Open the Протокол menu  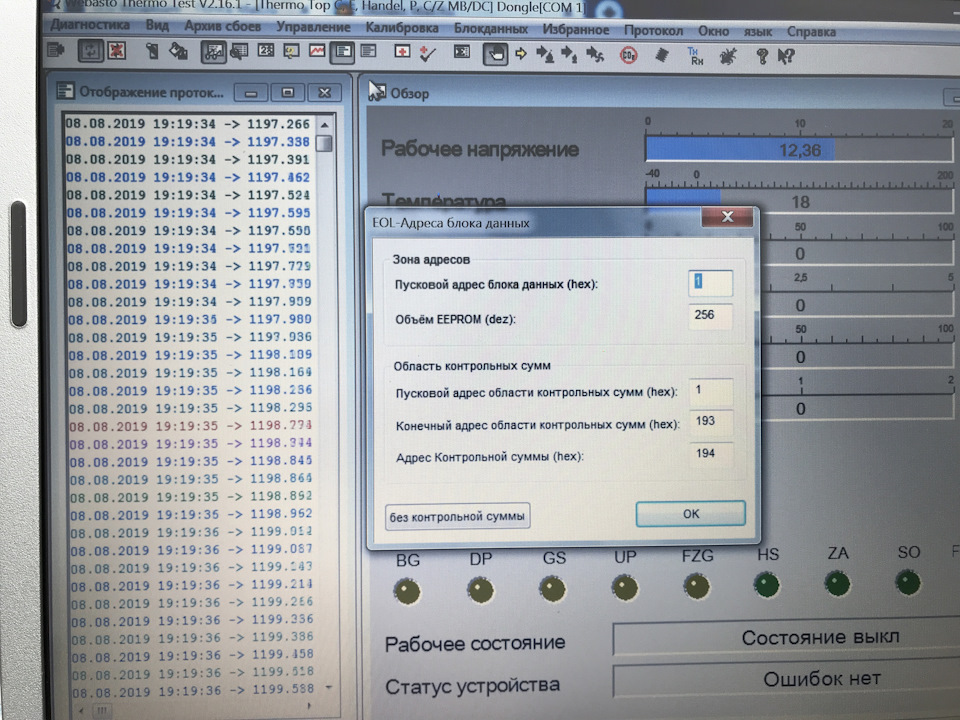point(654,30)
